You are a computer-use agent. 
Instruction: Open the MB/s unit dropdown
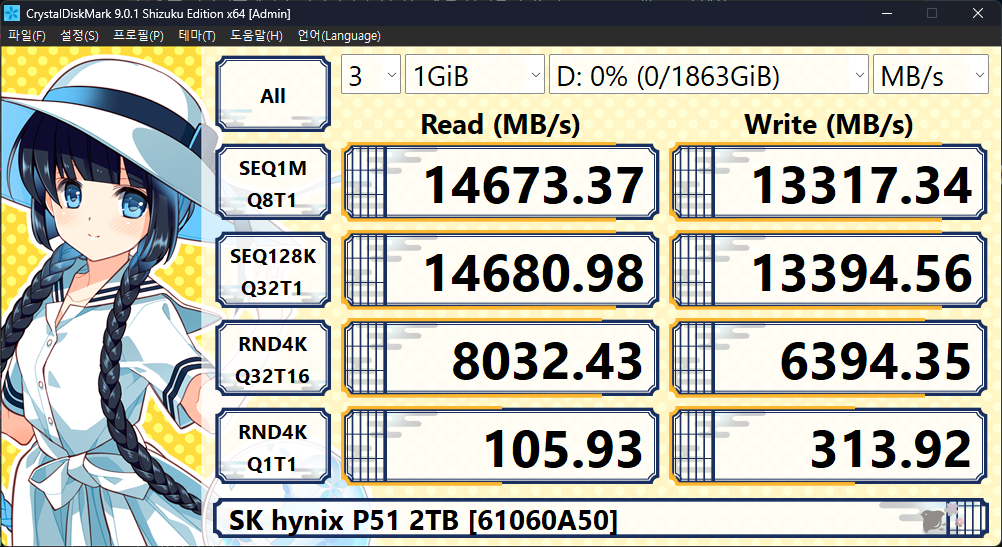pos(930,76)
